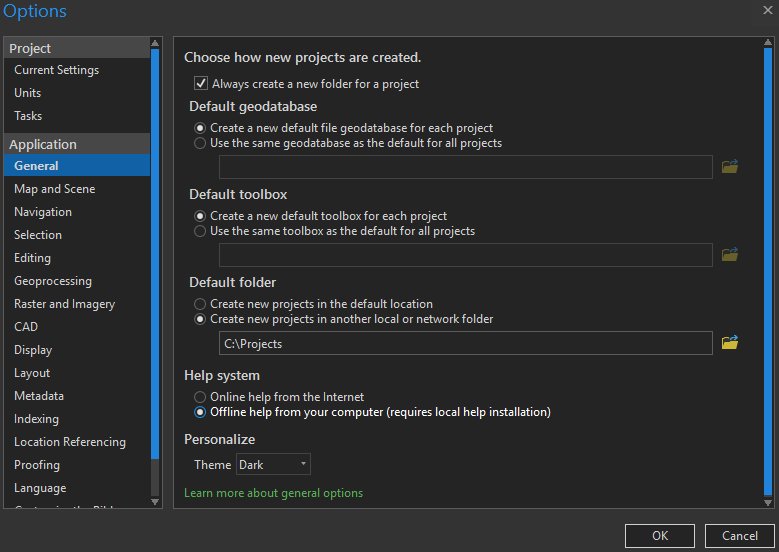Browse for default project folder icon
Image resolution: width=779 pixels, height=552 pixels.
pos(729,342)
